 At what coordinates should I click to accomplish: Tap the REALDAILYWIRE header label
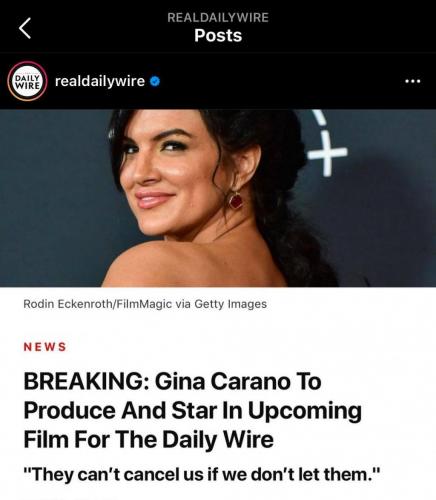click(218, 17)
